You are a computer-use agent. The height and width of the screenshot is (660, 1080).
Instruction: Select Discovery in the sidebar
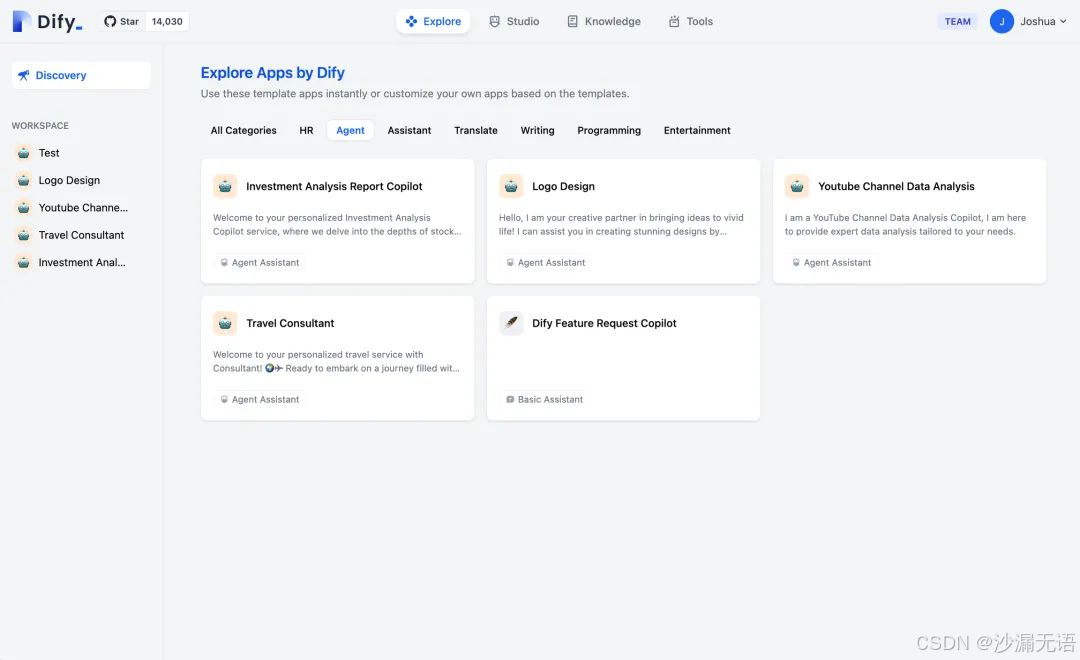pos(81,75)
